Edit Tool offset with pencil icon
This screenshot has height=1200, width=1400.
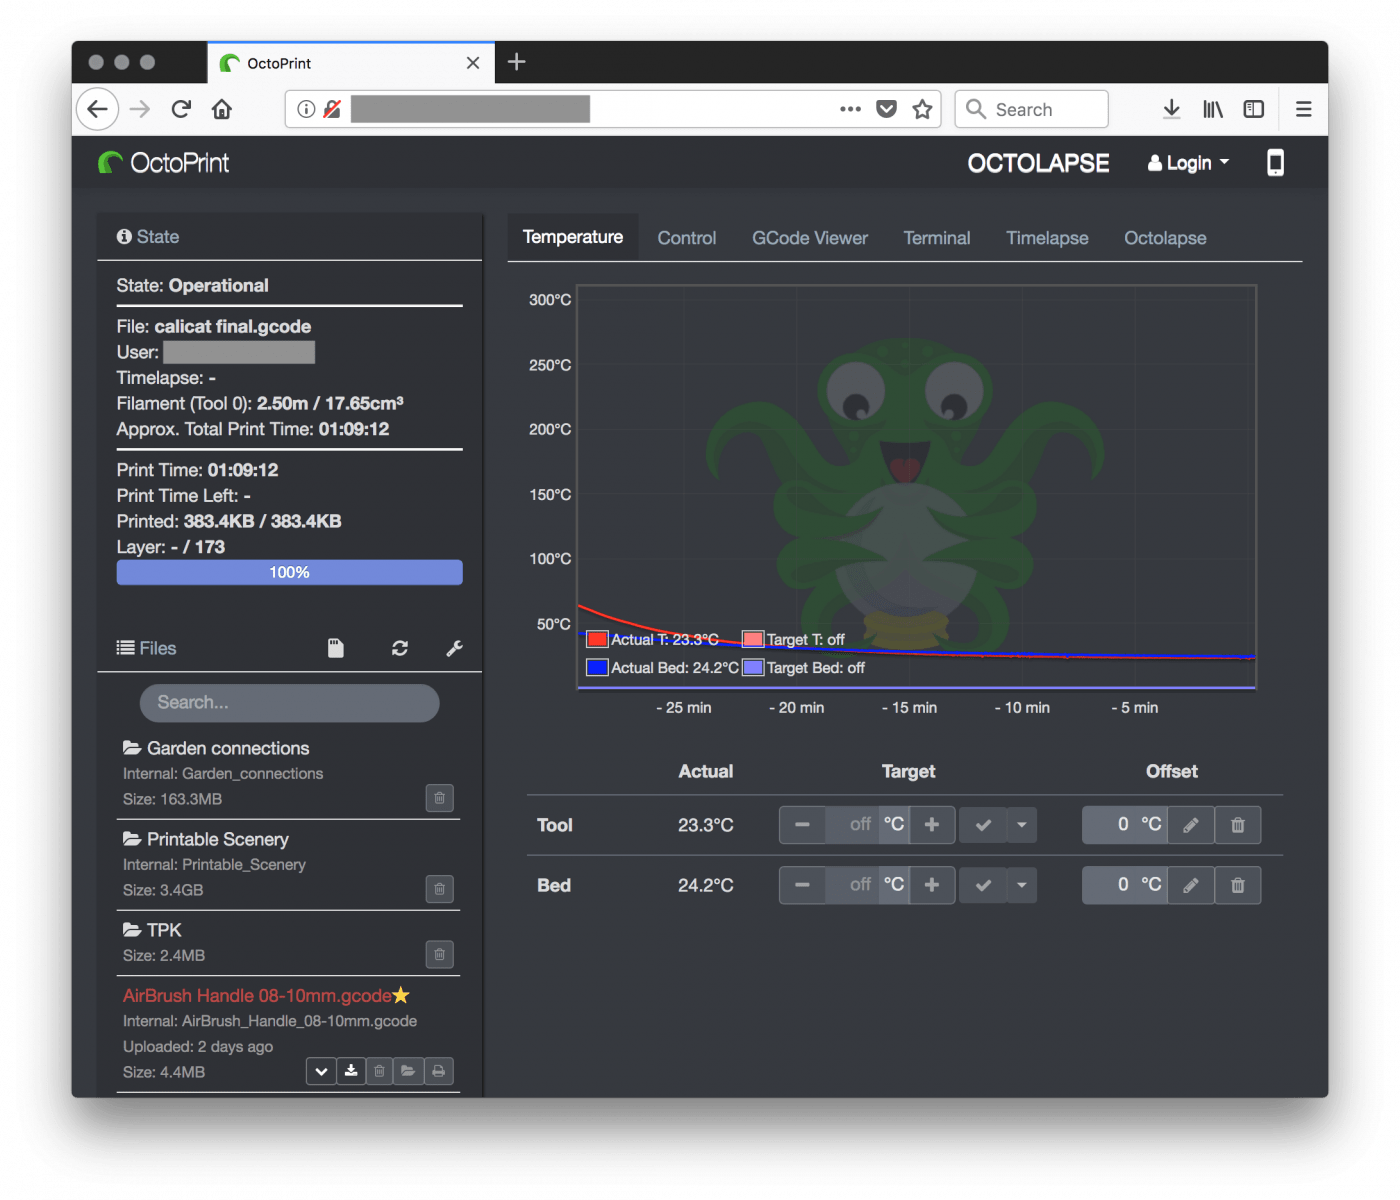click(x=1191, y=825)
